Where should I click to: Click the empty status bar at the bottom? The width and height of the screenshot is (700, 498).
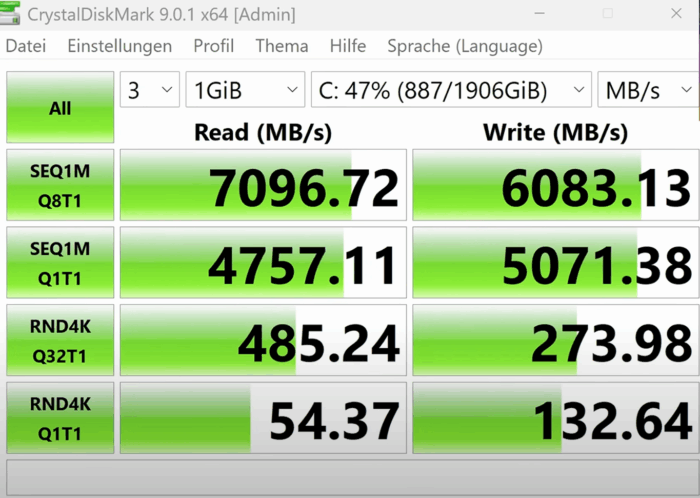tap(350, 476)
